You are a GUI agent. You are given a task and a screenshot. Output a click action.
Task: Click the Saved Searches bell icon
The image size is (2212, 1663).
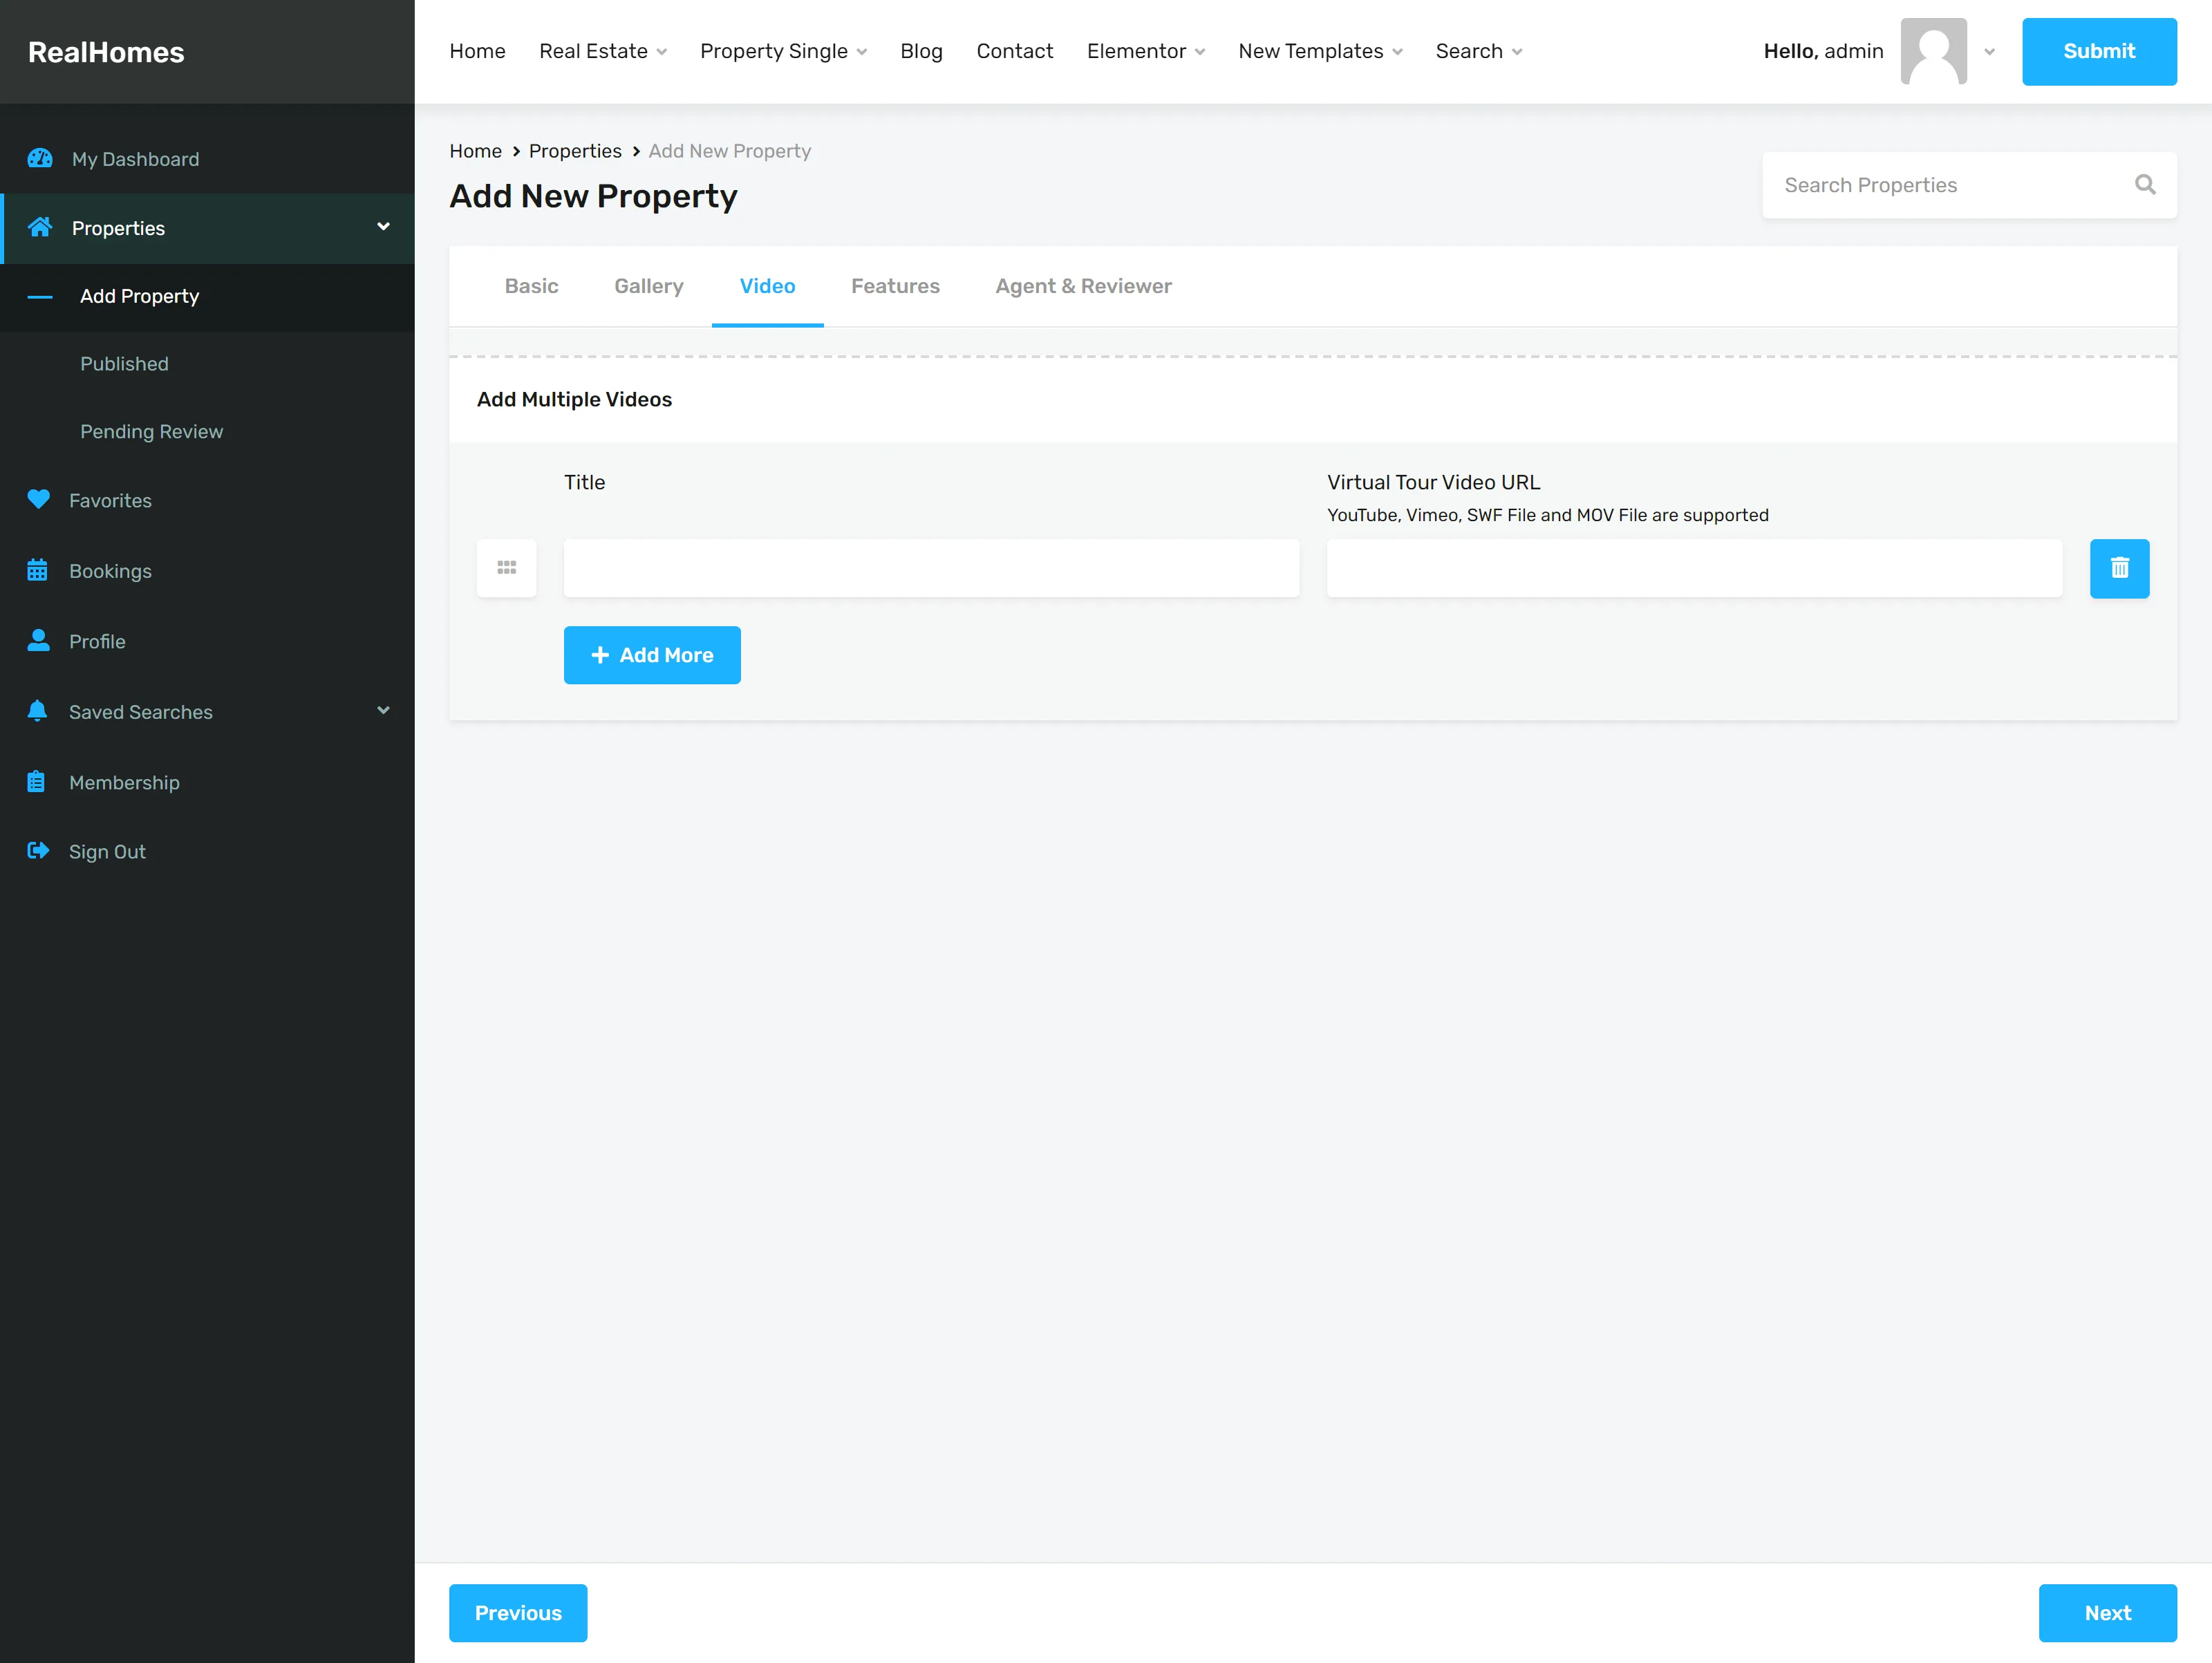[37, 711]
